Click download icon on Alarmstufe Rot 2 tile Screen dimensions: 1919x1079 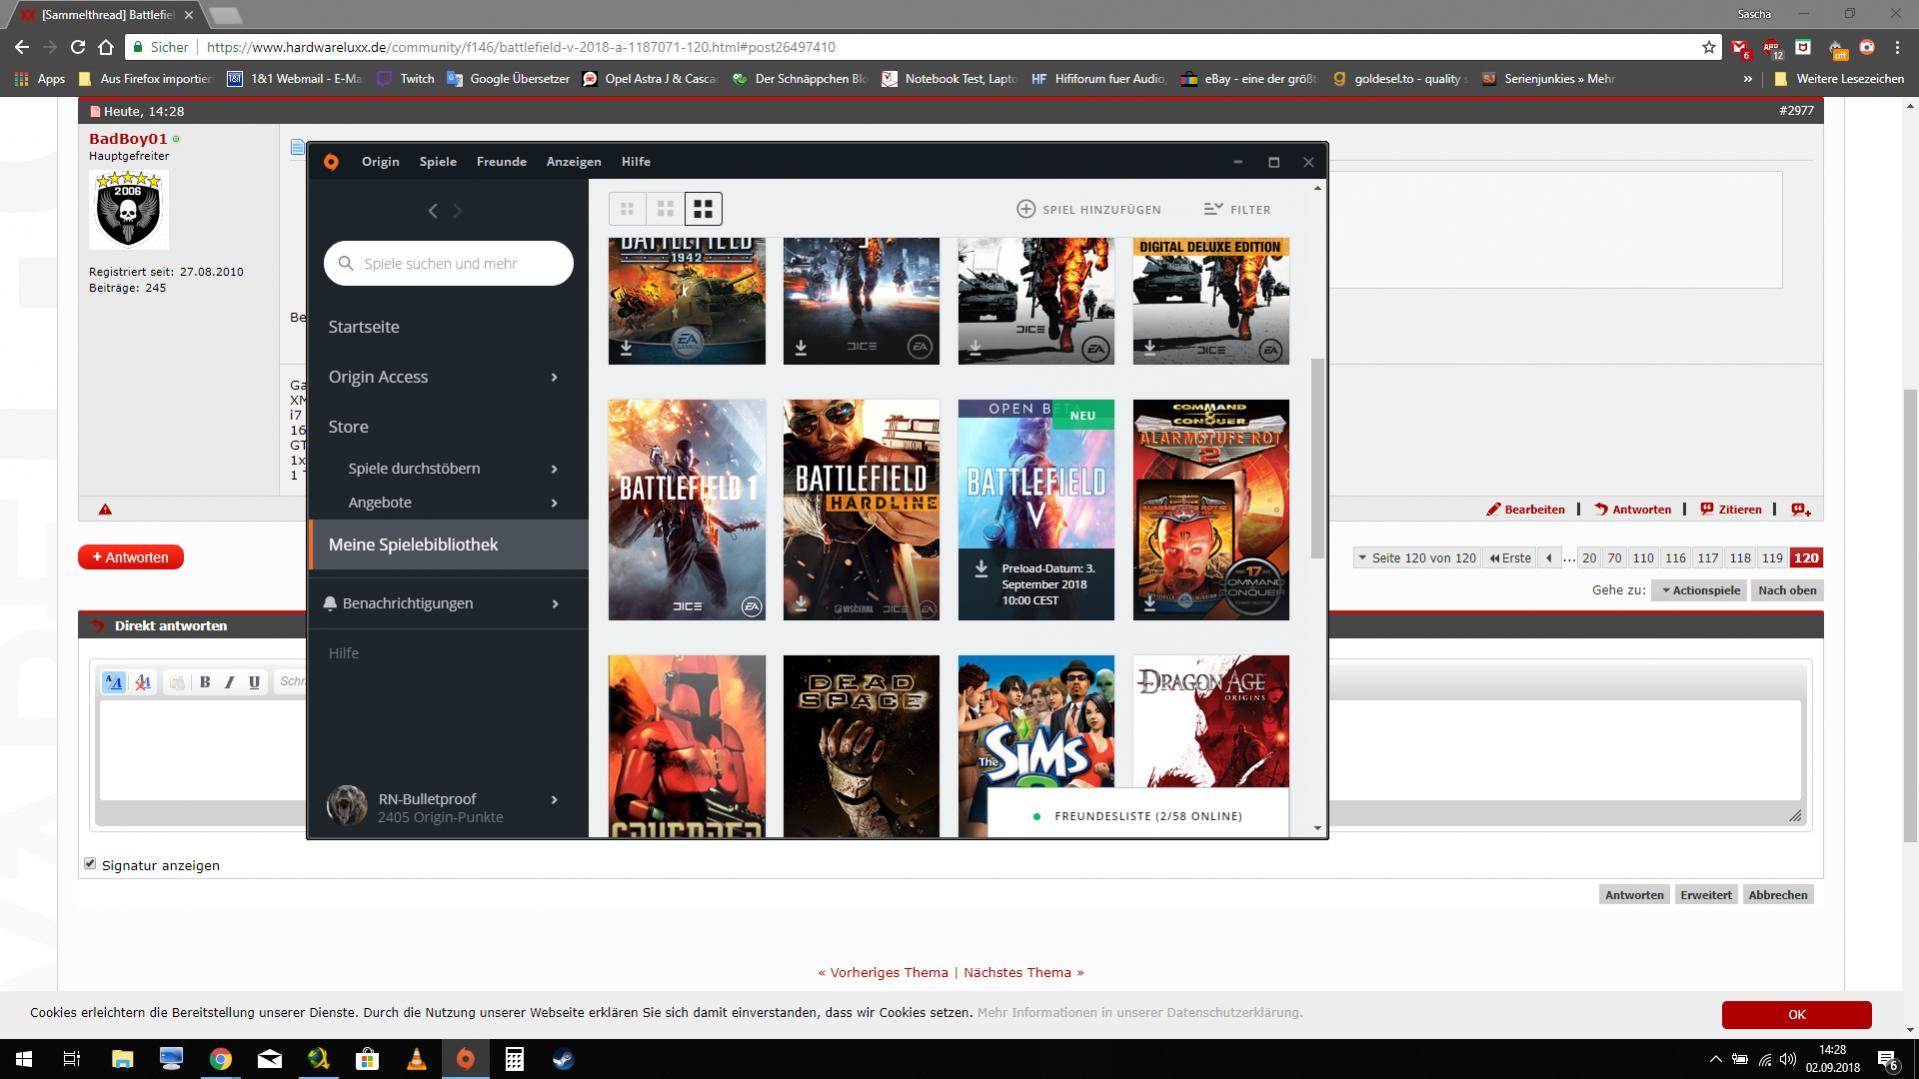tap(1150, 604)
